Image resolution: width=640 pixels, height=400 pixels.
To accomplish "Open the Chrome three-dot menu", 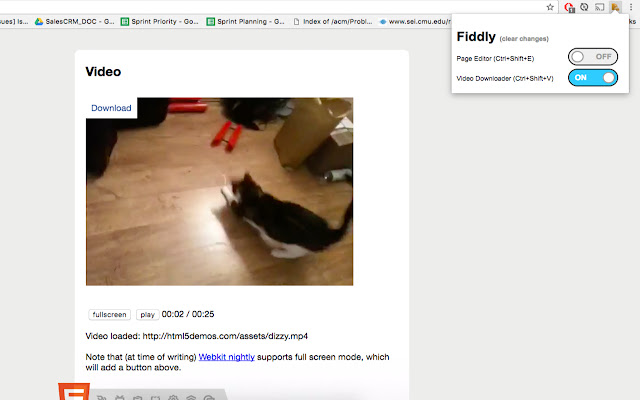I will pos(631,7).
